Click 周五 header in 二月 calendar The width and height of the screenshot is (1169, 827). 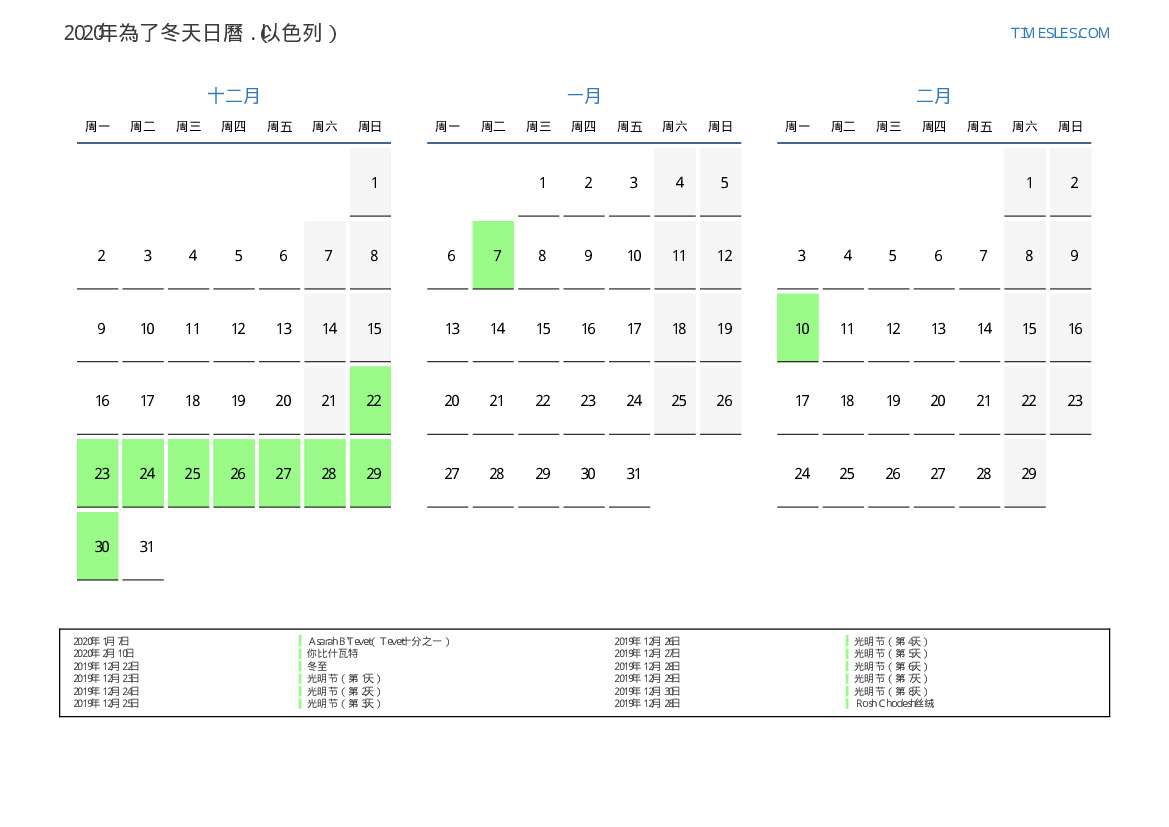coord(980,127)
